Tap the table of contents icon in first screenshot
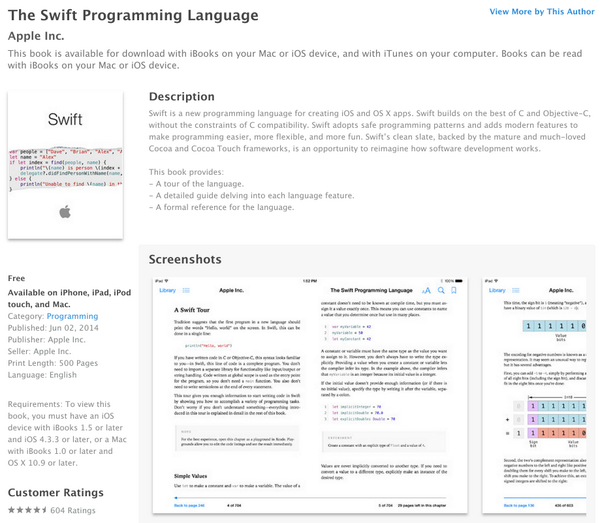 [x=186, y=290]
